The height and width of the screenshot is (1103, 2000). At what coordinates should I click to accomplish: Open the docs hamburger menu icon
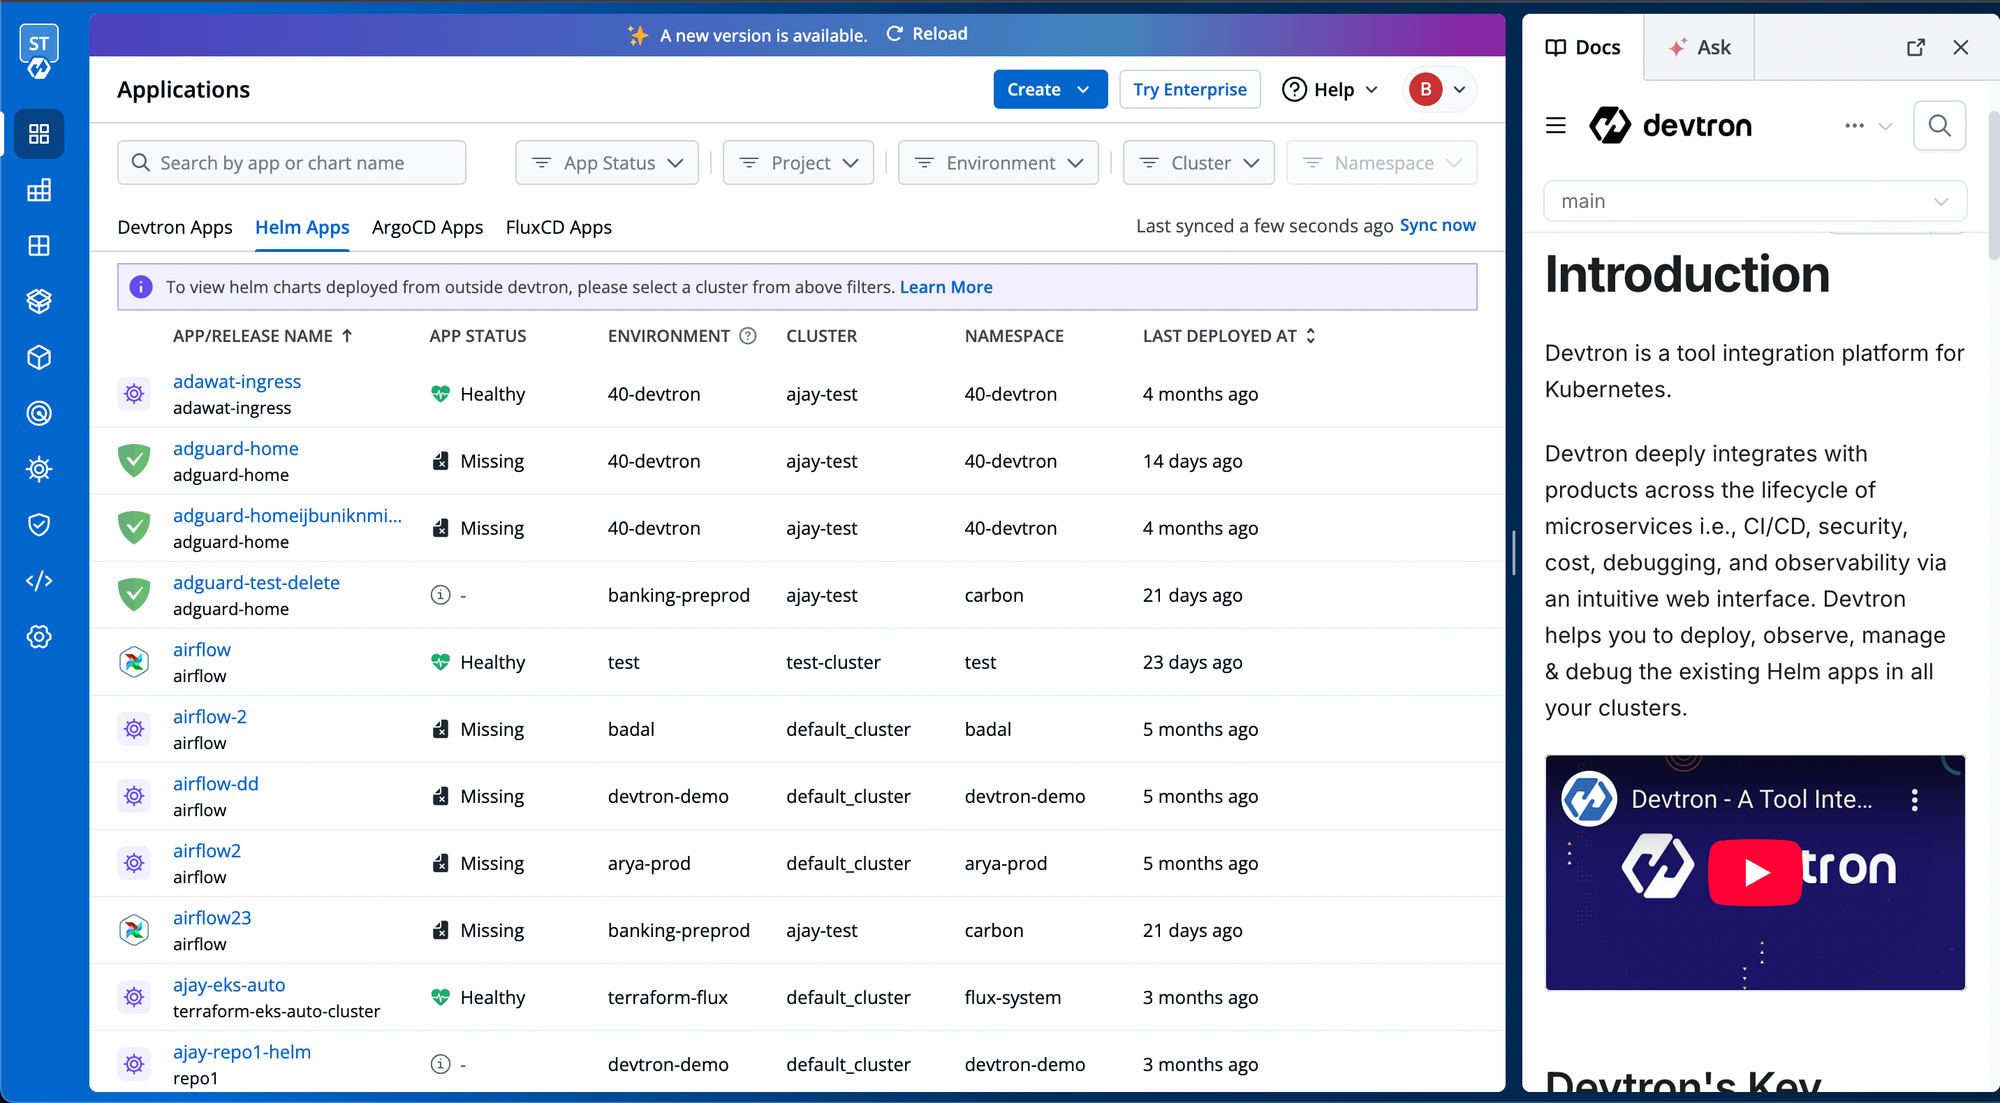[x=1556, y=126]
